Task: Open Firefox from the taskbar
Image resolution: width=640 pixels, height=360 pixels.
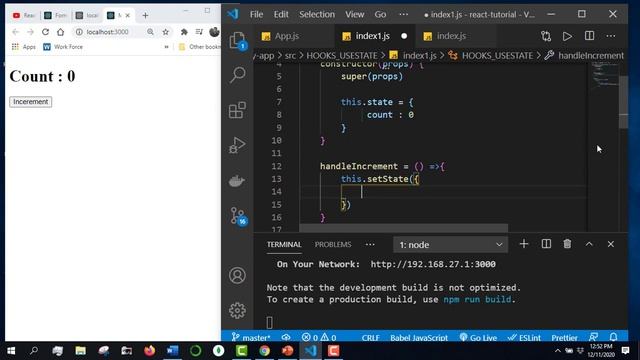Action: pos(149,351)
